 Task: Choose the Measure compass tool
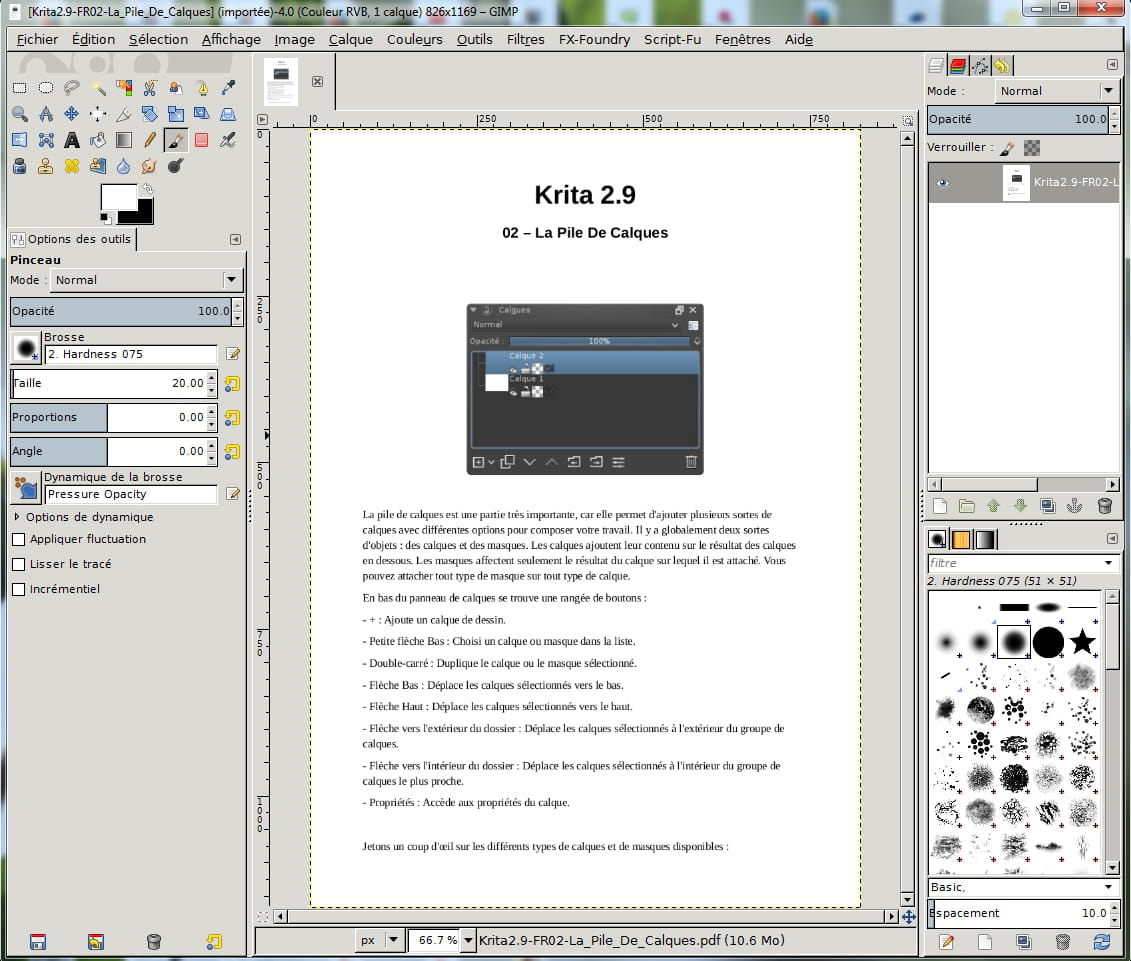(x=45, y=114)
